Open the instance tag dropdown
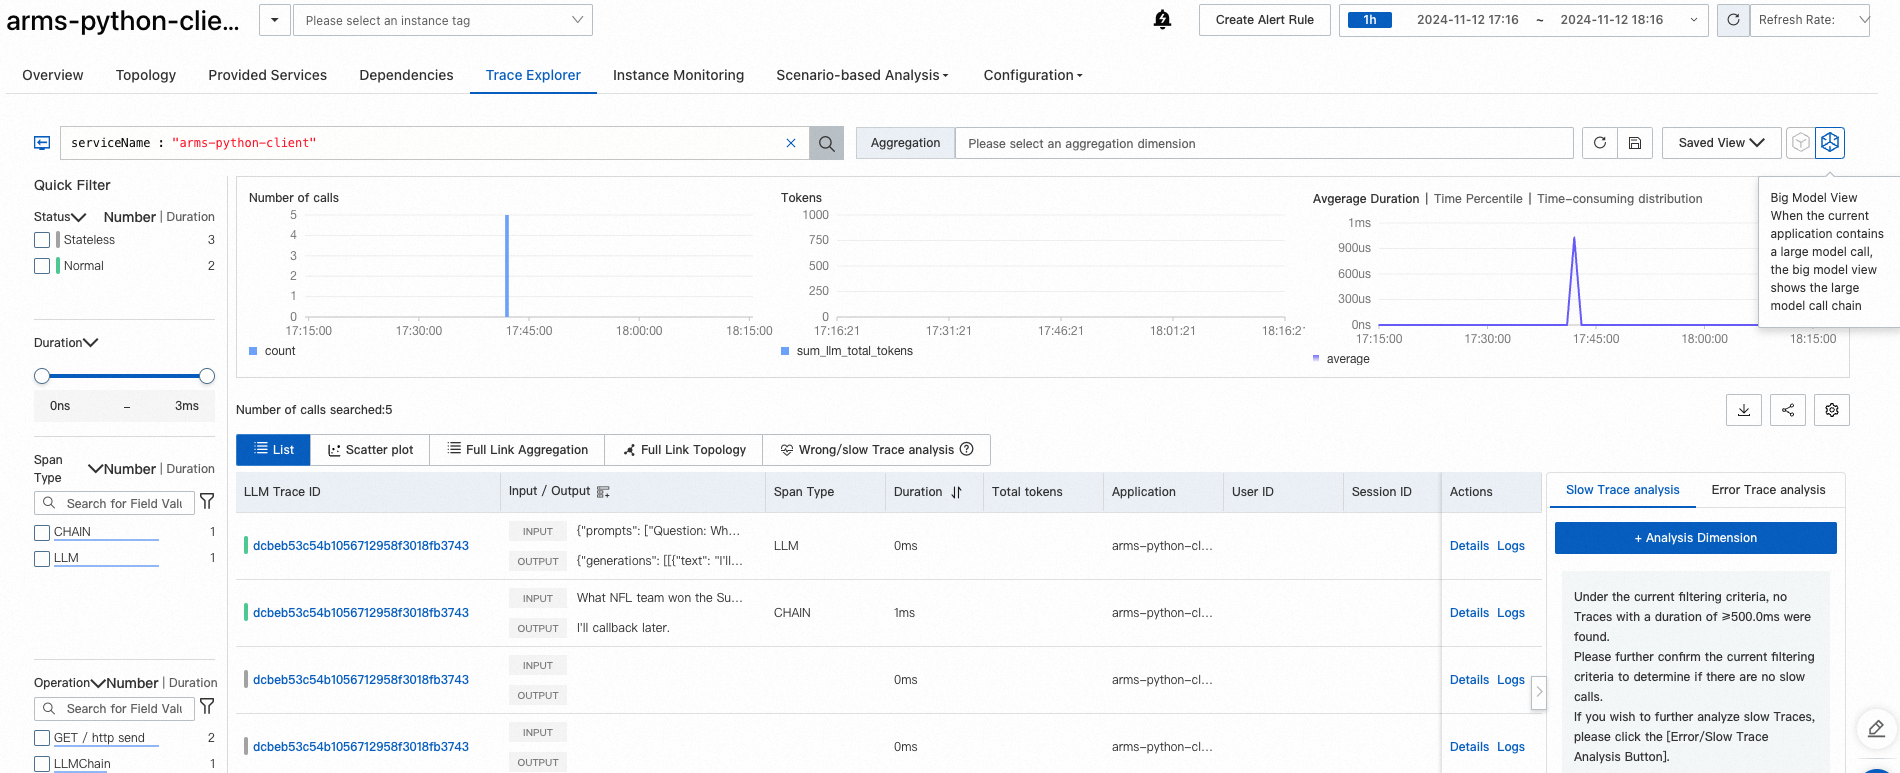 (x=442, y=20)
